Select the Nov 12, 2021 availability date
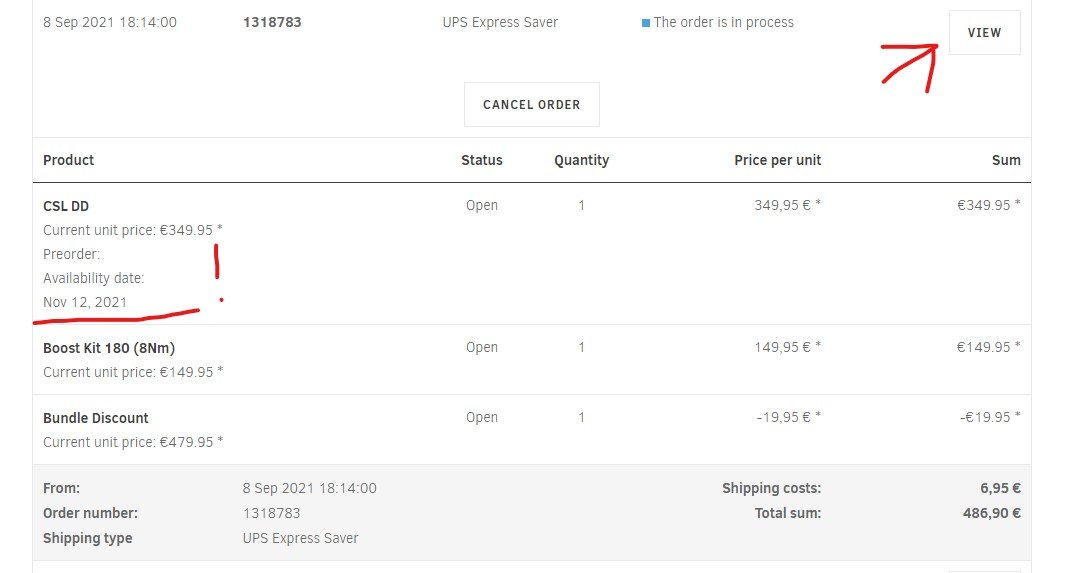 (85, 302)
